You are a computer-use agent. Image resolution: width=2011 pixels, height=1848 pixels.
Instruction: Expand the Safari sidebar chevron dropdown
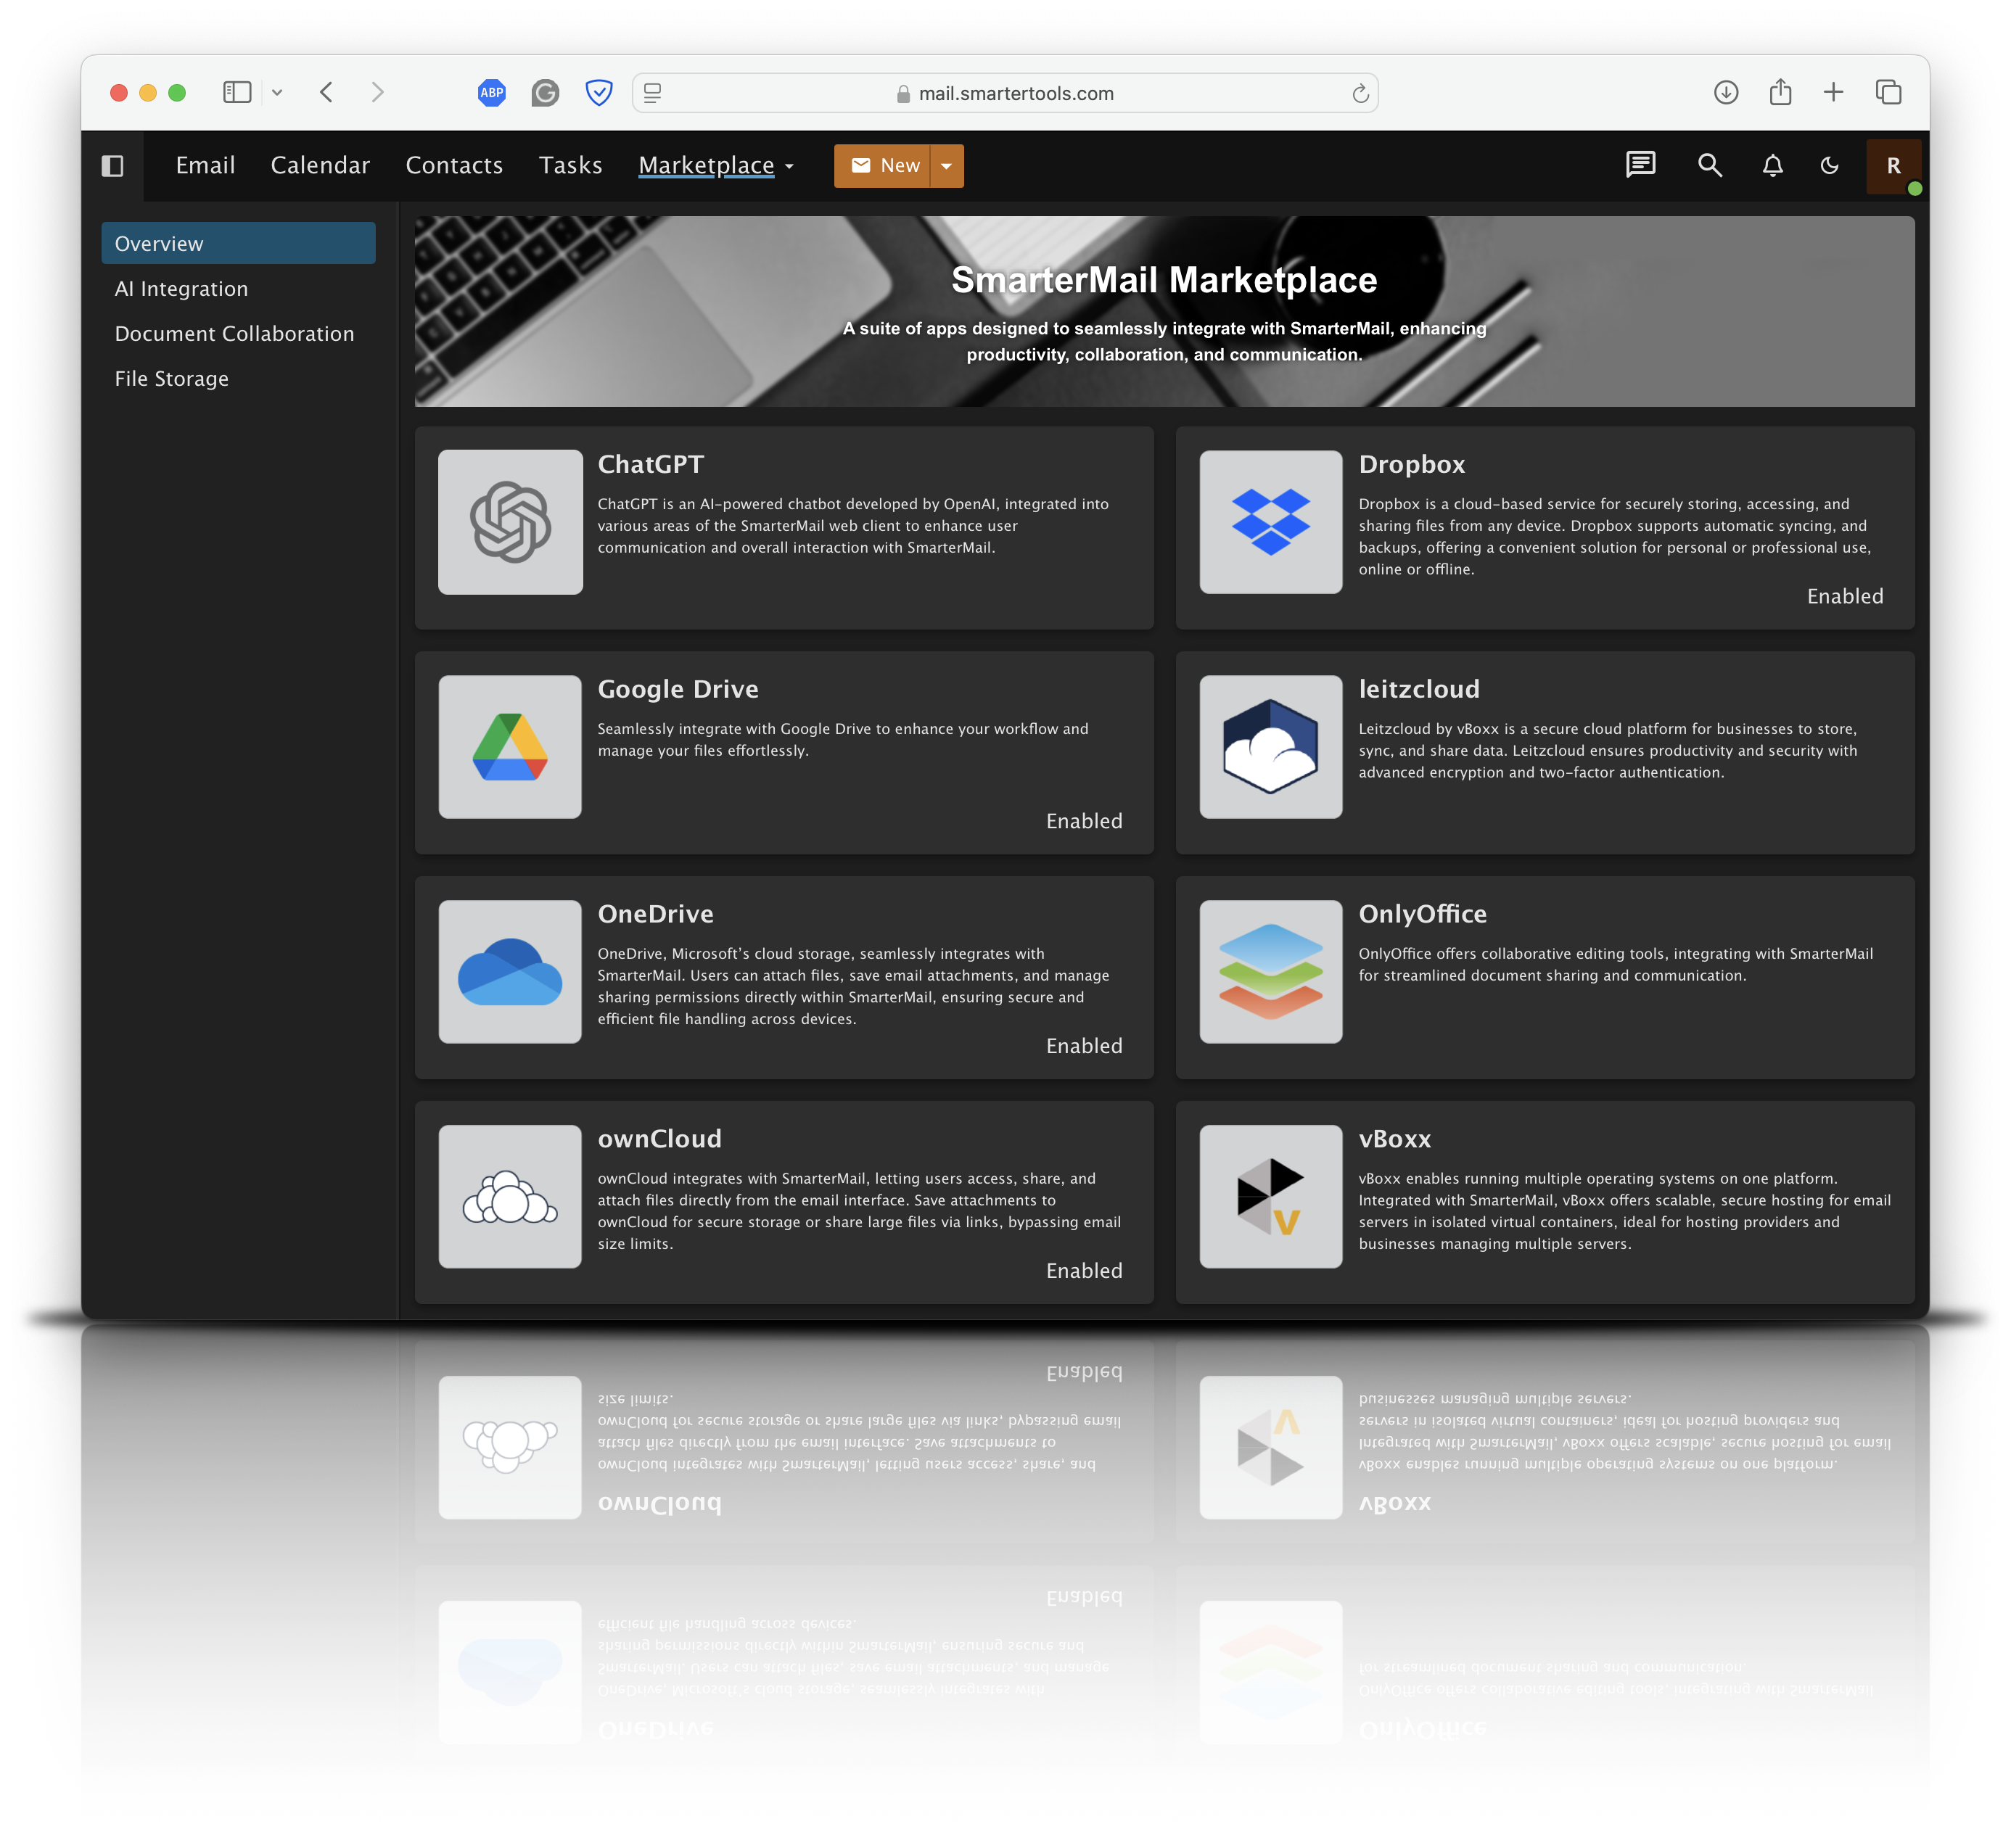coord(277,93)
